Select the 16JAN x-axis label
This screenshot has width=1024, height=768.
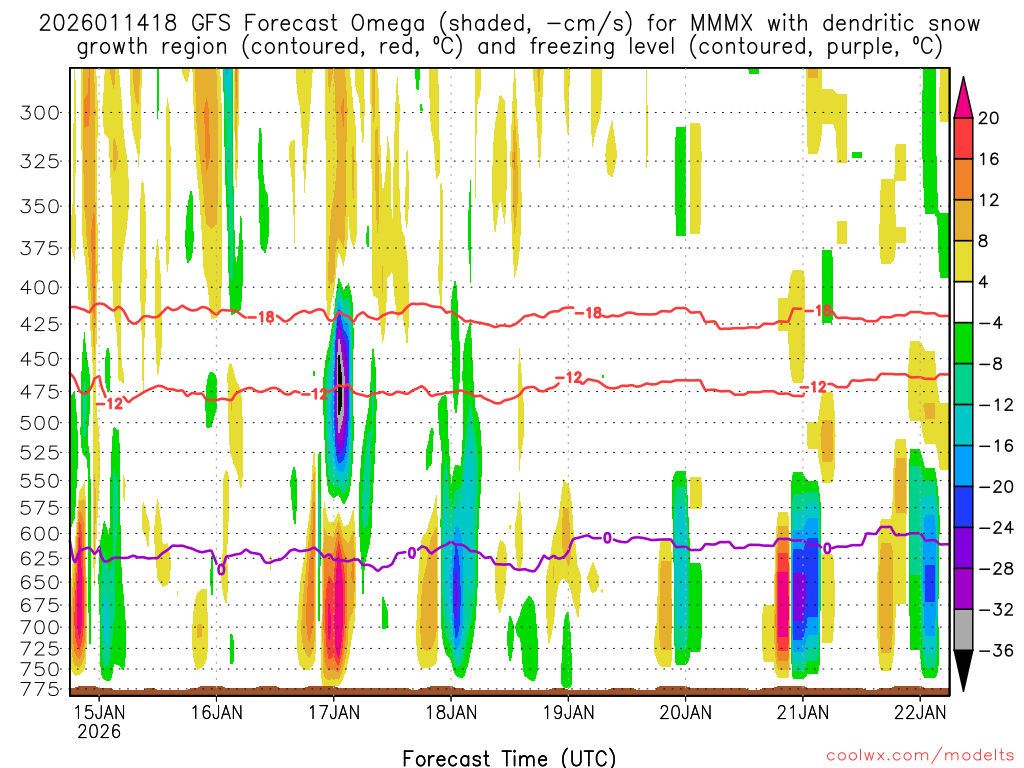point(216,712)
